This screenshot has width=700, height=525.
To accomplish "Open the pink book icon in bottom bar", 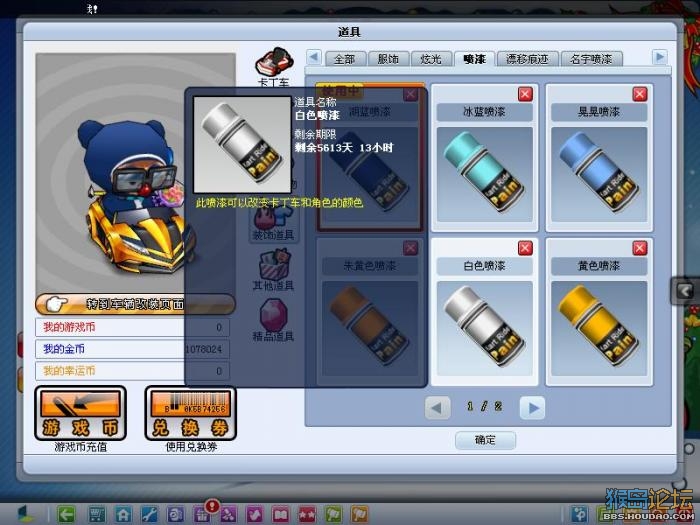I will pos(280,514).
